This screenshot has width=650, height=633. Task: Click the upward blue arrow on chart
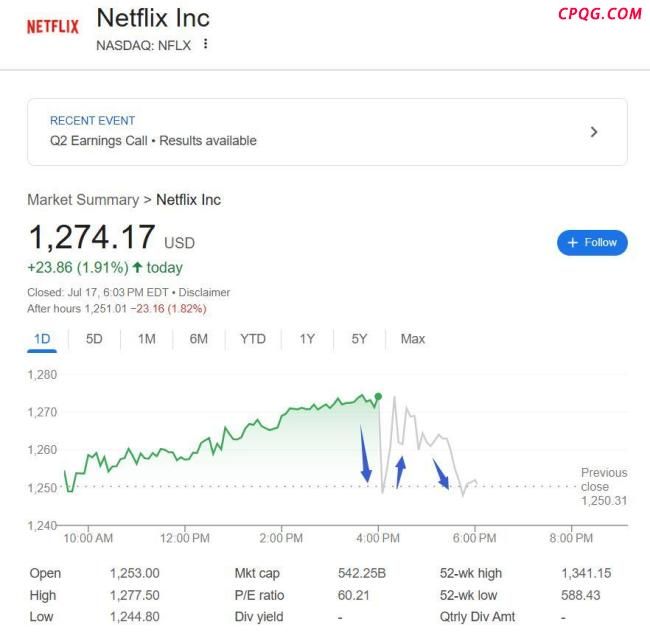point(400,473)
